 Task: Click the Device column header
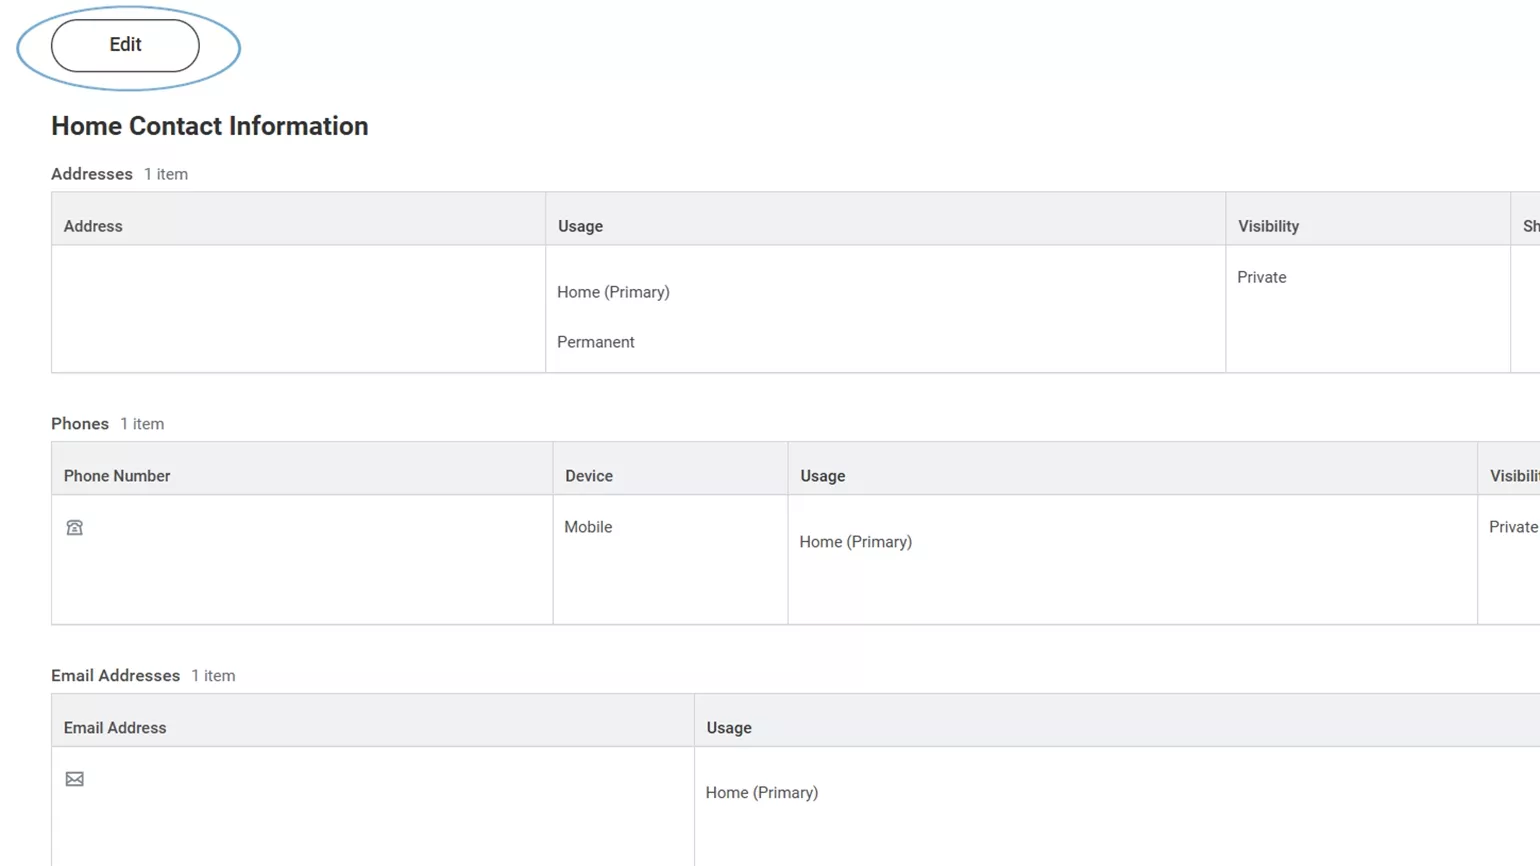click(x=589, y=476)
